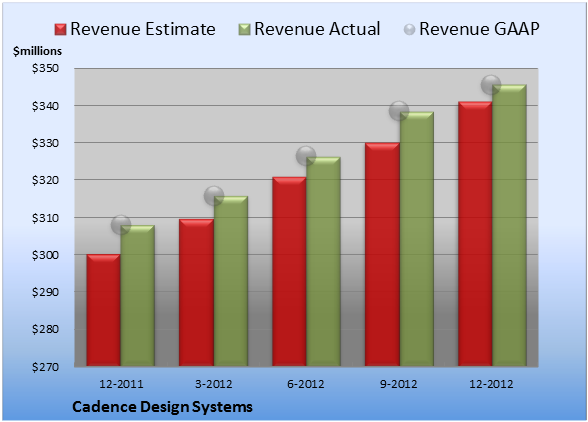Screen dimensions: 588x422
Task: Click the $320 axis value
Action: click(45, 180)
